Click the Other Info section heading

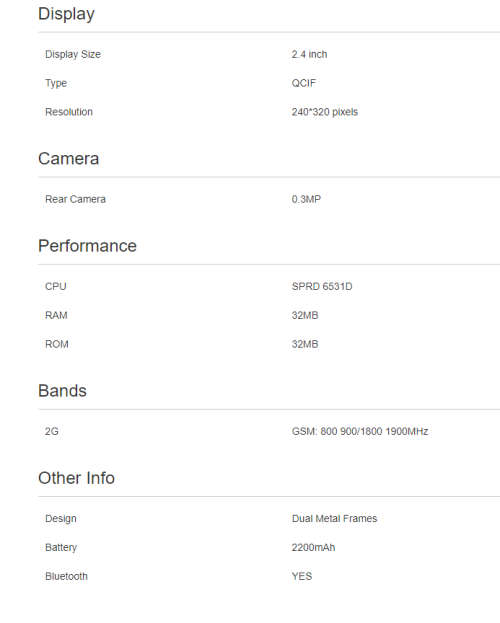tap(76, 478)
